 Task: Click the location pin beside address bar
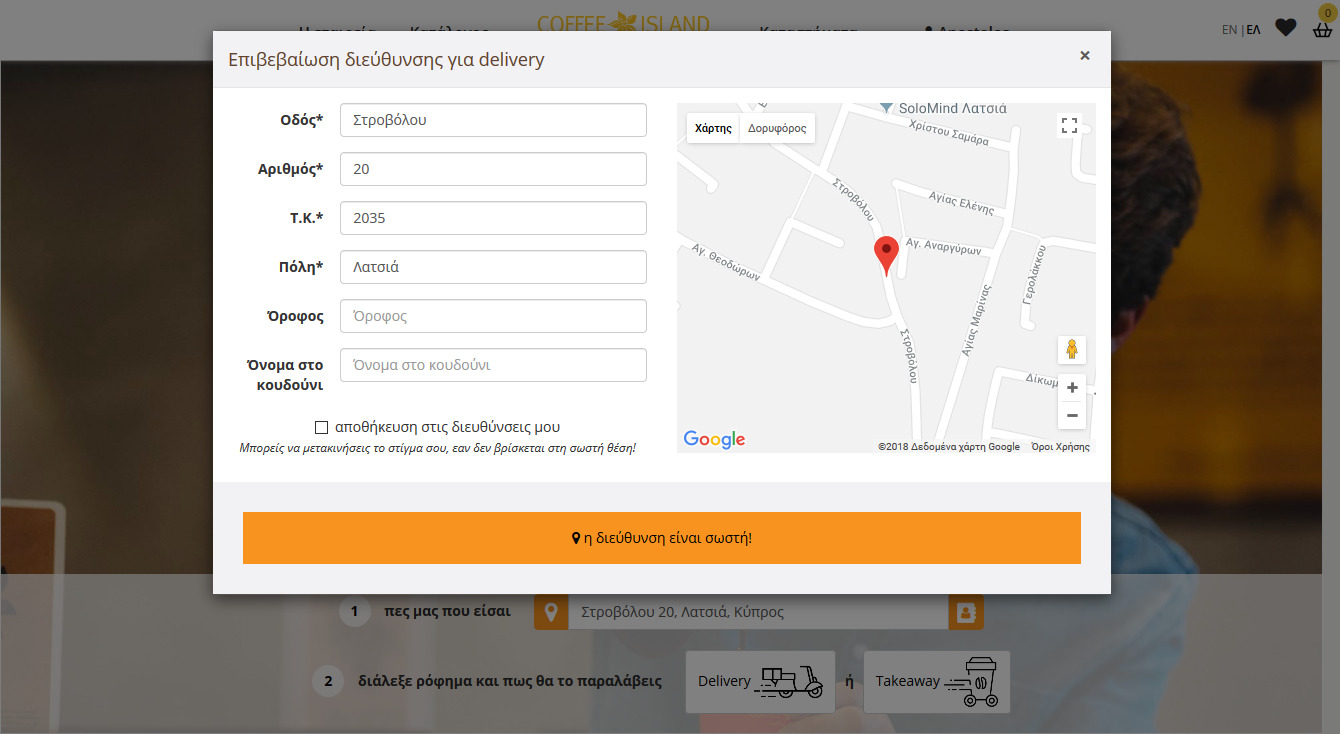point(551,612)
